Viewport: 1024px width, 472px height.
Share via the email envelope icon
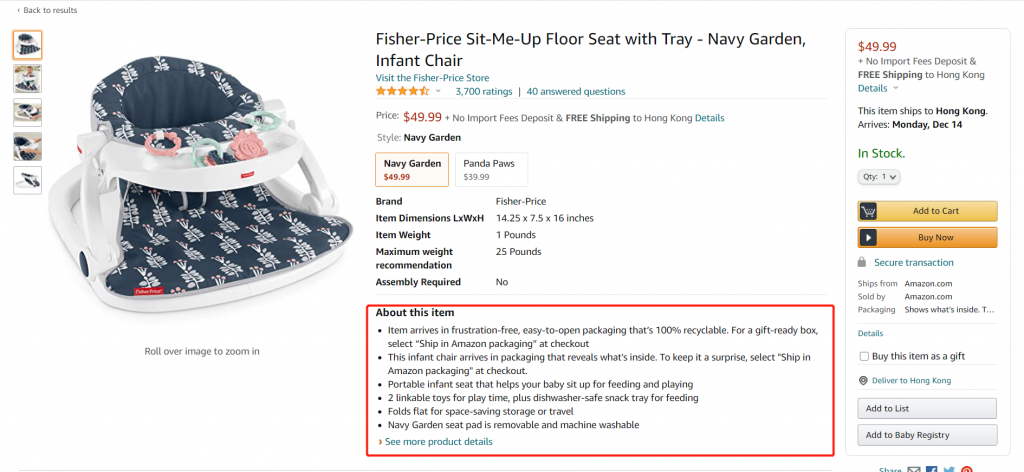click(x=914, y=470)
